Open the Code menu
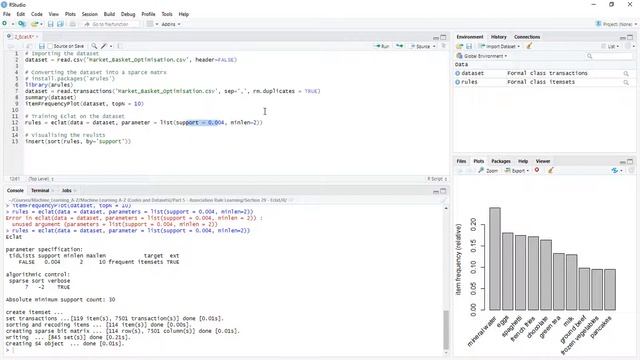The height and width of the screenshot is (360, 640). [x=37, y=14]
